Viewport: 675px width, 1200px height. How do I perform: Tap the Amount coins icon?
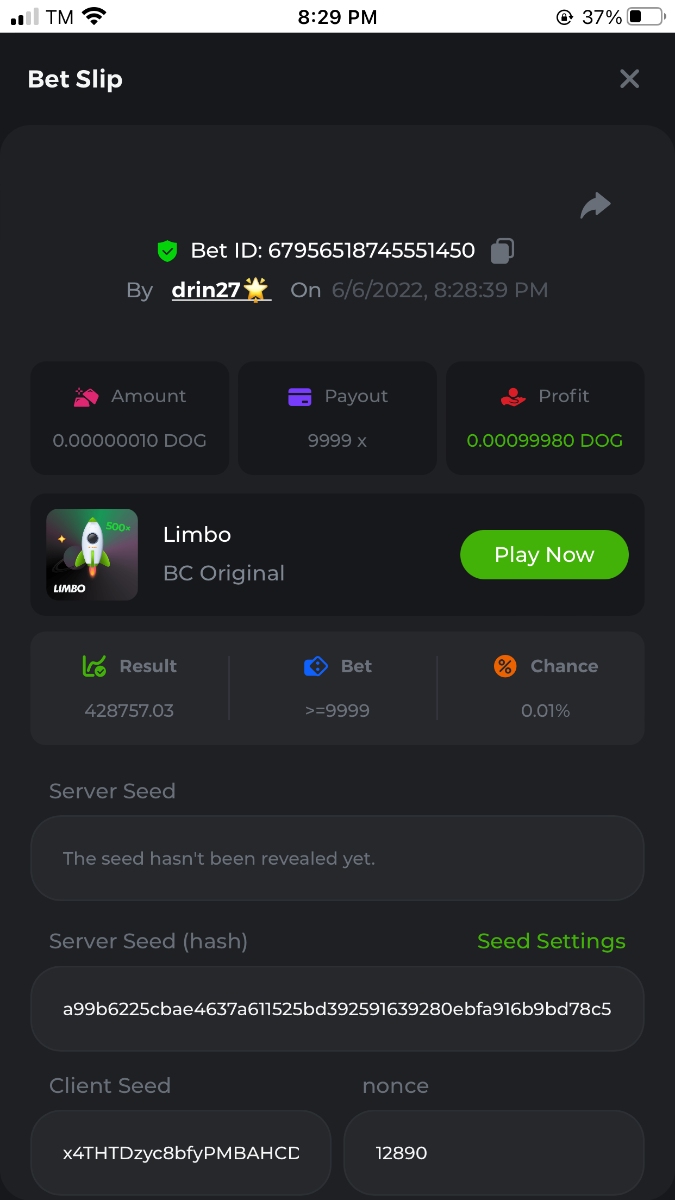tap(86, 397)
